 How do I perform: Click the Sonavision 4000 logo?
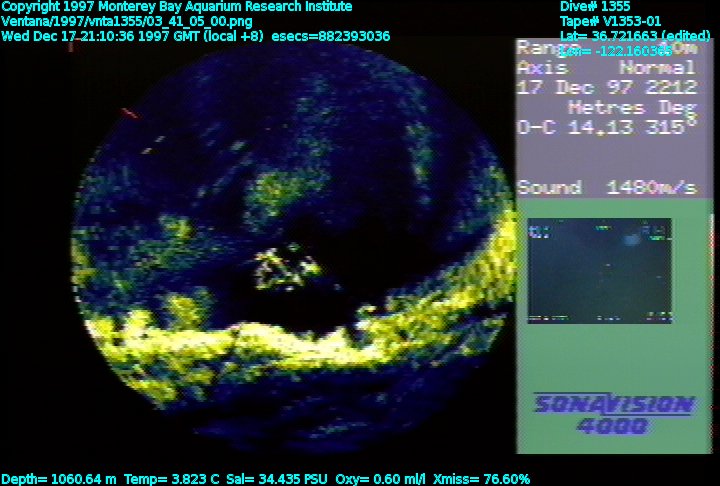coord(614,413)
